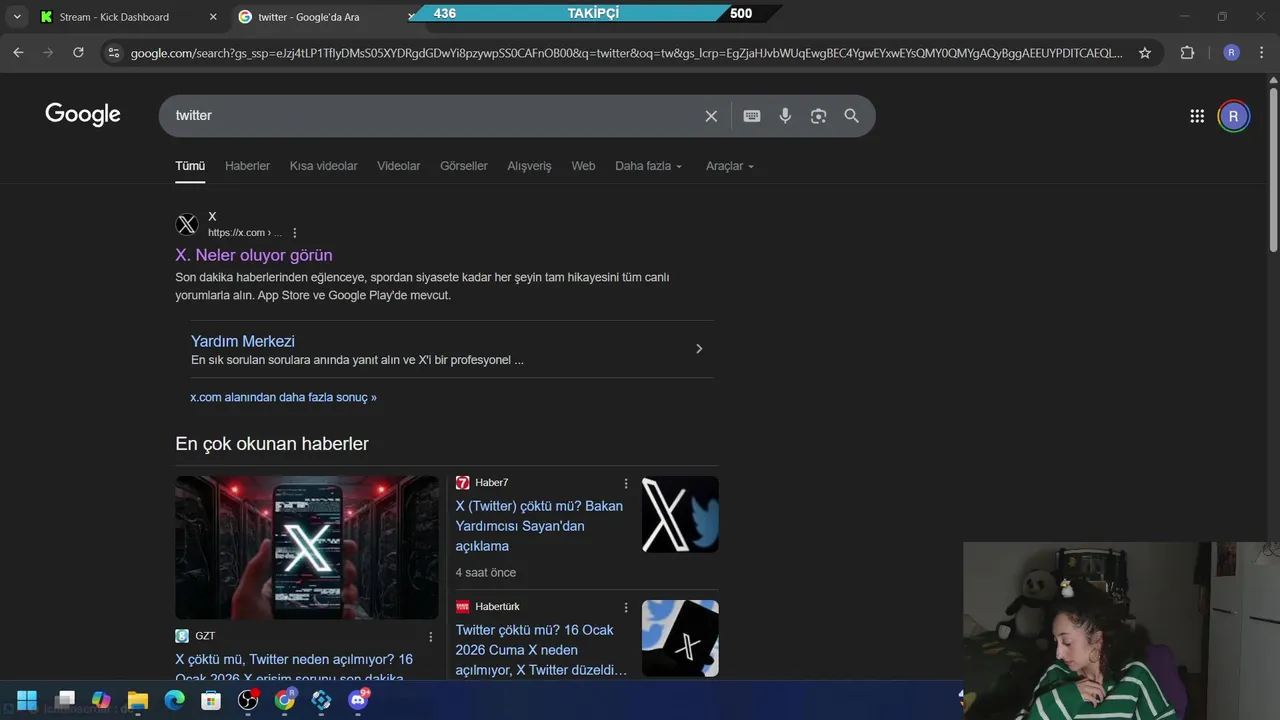Open the tab search dropdown arrow
Viewport: 1280px width, 720px height.
17,17
